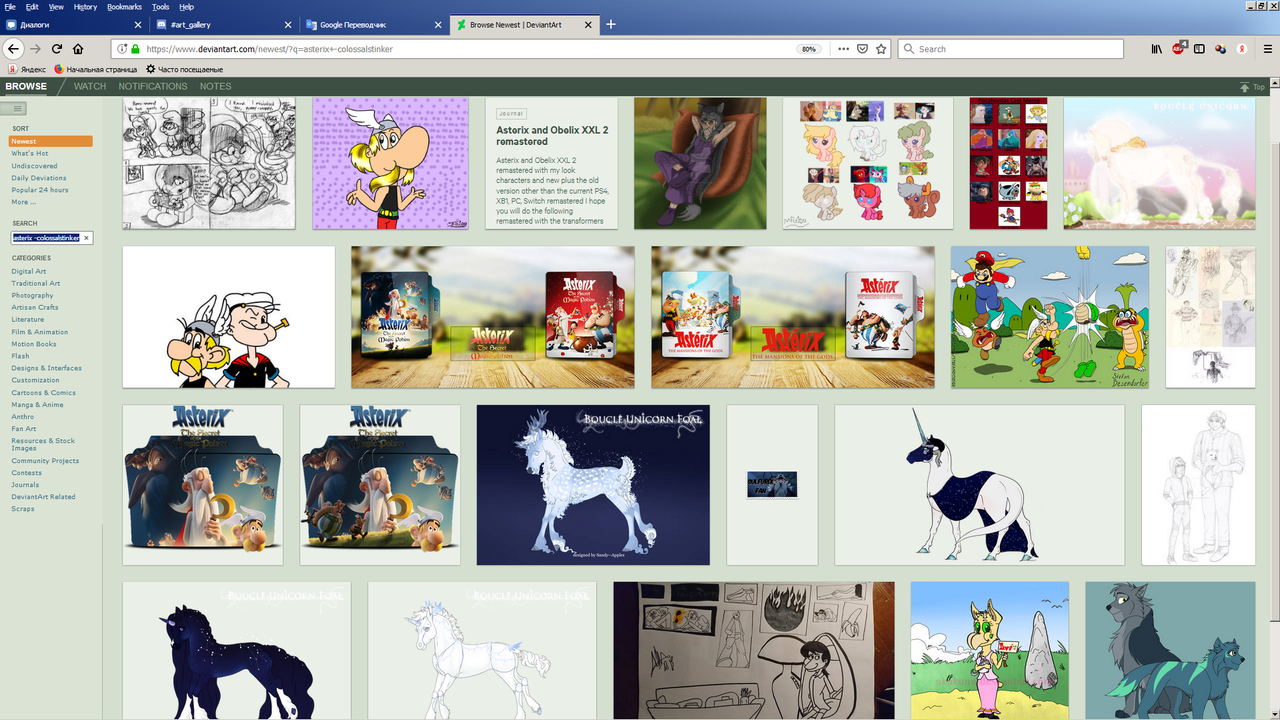Browse the Fan Art category
This screenshot has height=720, width=1280.
click(24, 428)
